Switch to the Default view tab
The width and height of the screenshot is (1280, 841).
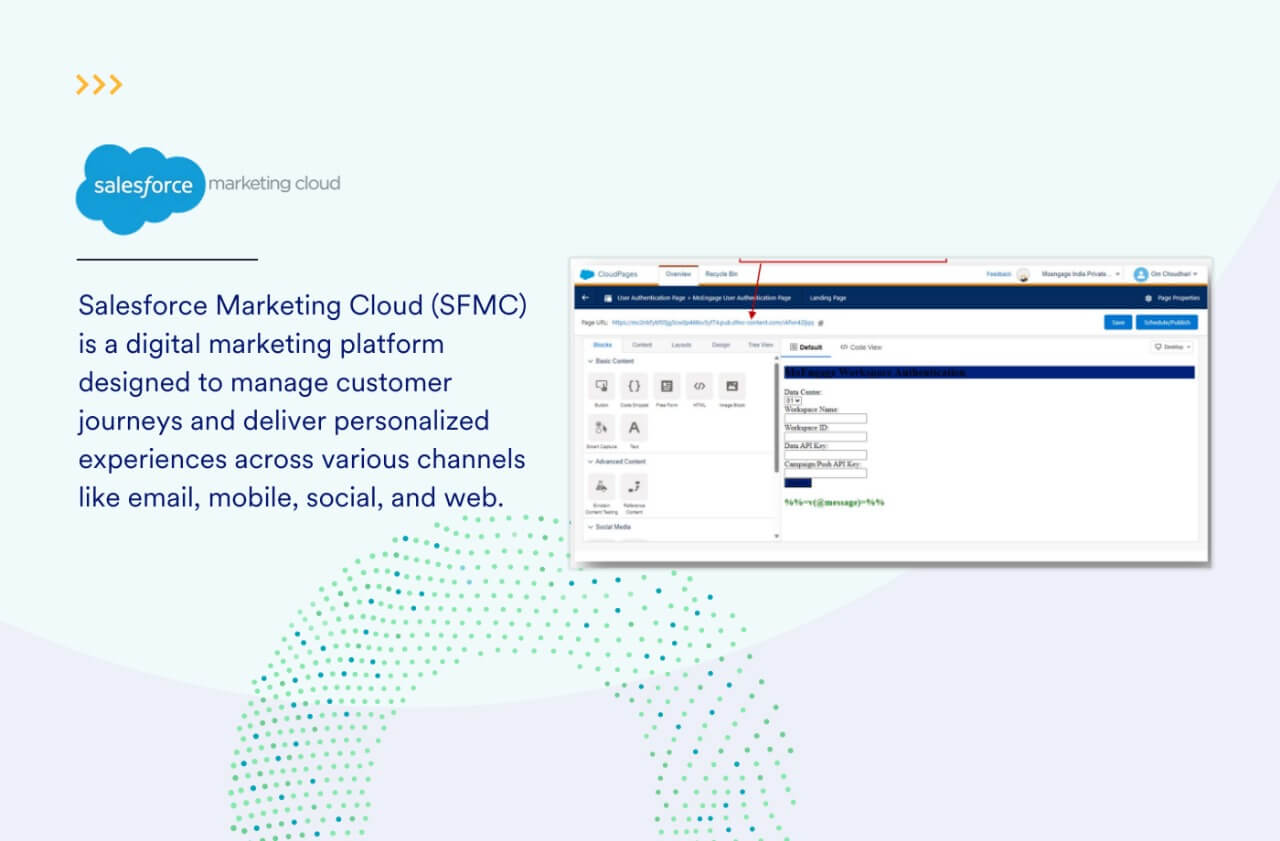coord(806,347)
